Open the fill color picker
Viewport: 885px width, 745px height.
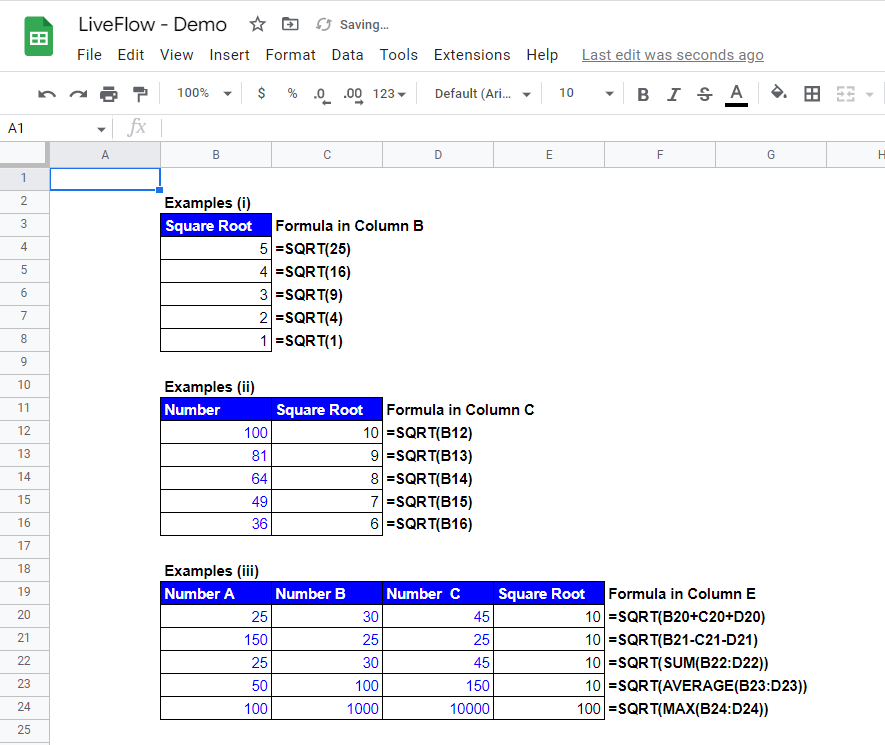click(779, 93)
